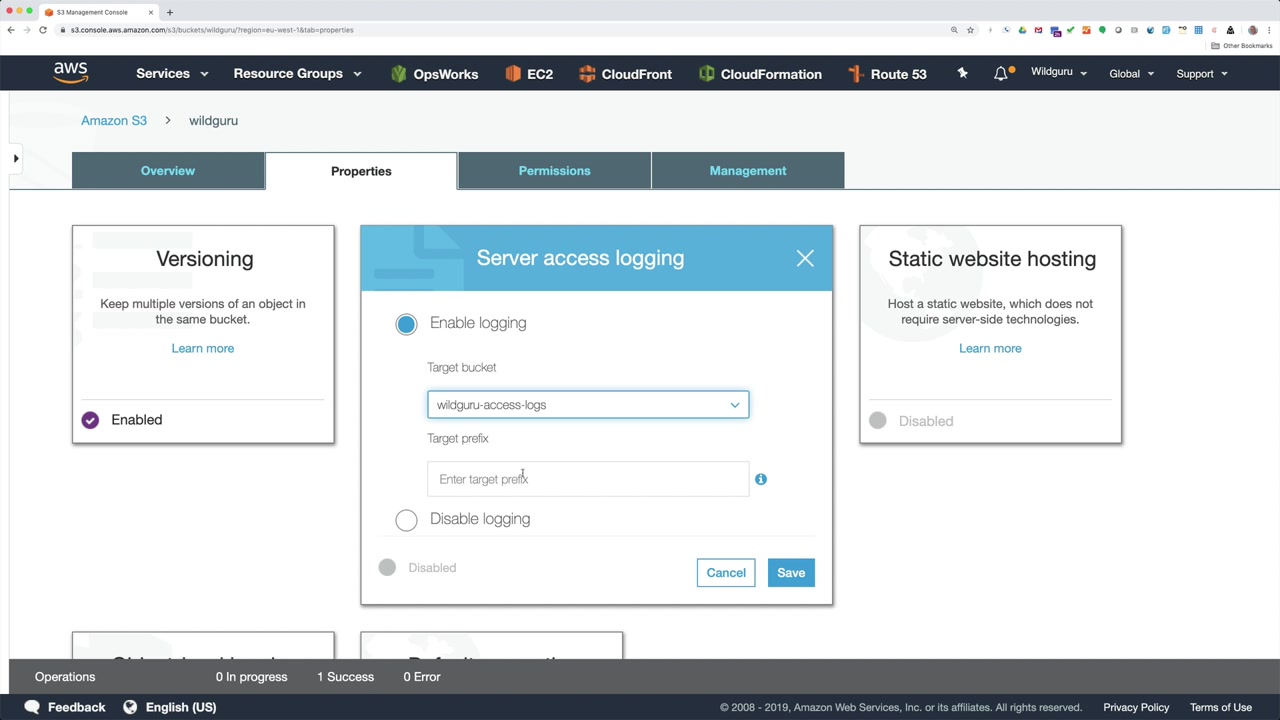
Task: Click Learn more under Versioning
Action: coord(203,348)
